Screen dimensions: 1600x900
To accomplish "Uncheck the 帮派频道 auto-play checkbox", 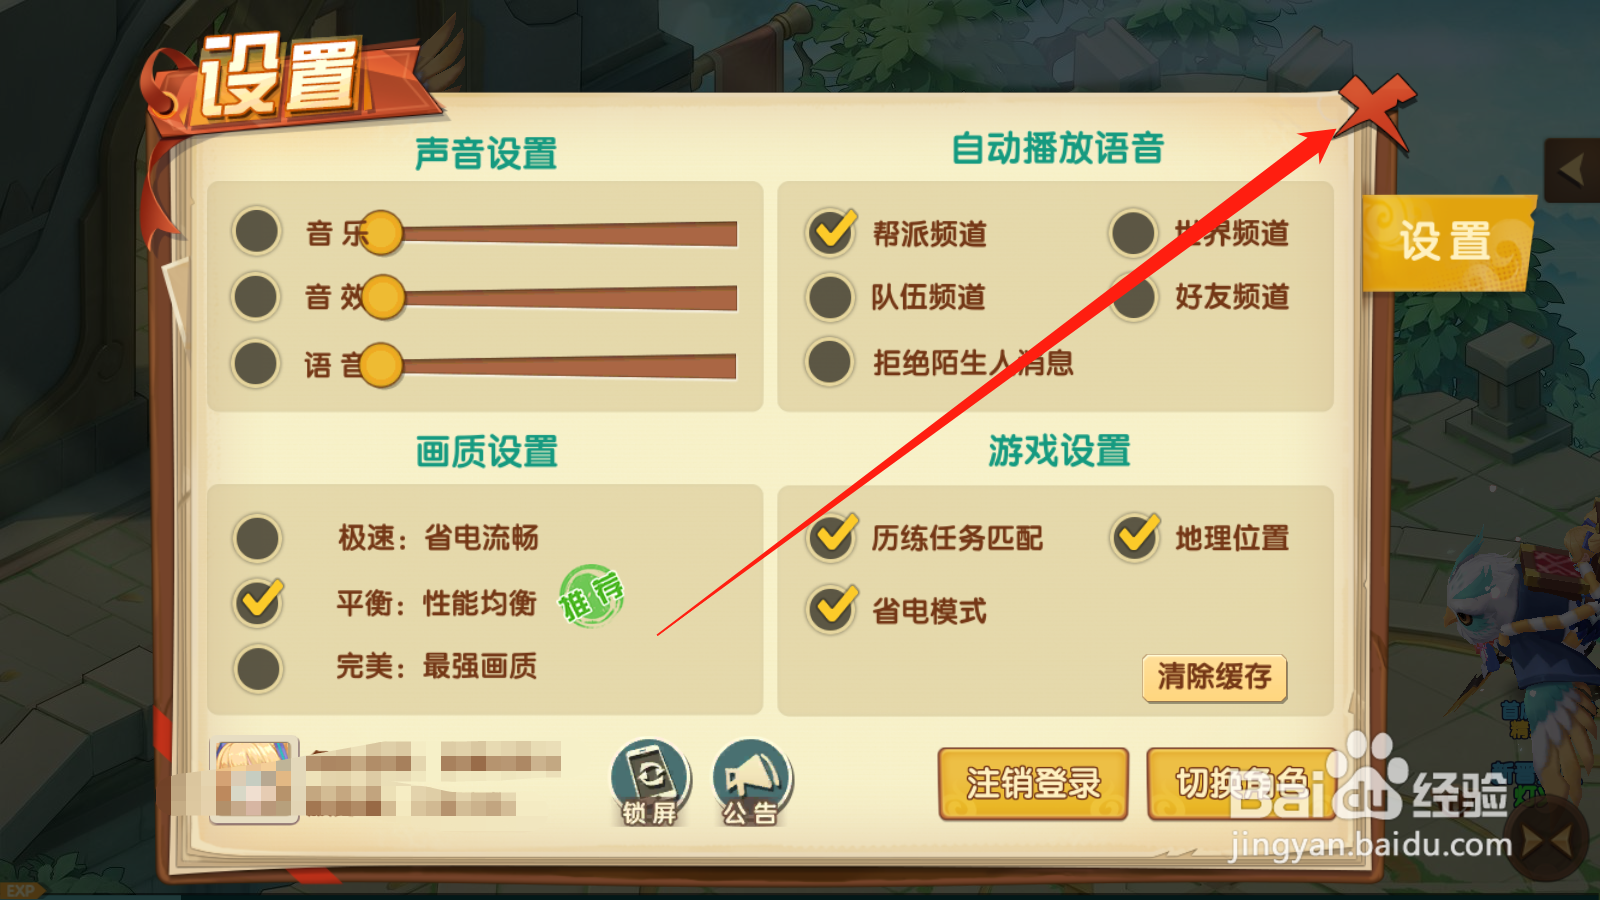I will (x=831, y=232).
